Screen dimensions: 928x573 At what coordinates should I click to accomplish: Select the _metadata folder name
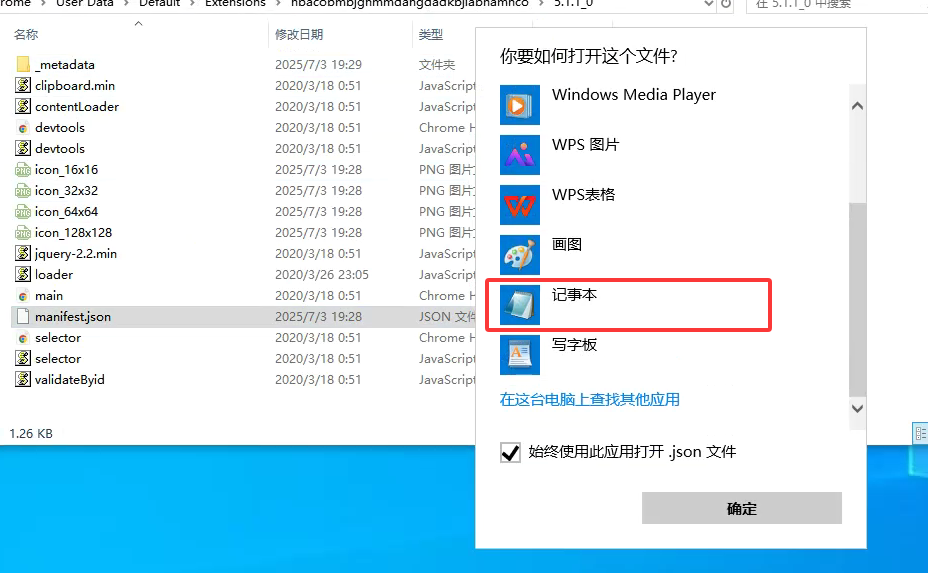coord(65,65)
